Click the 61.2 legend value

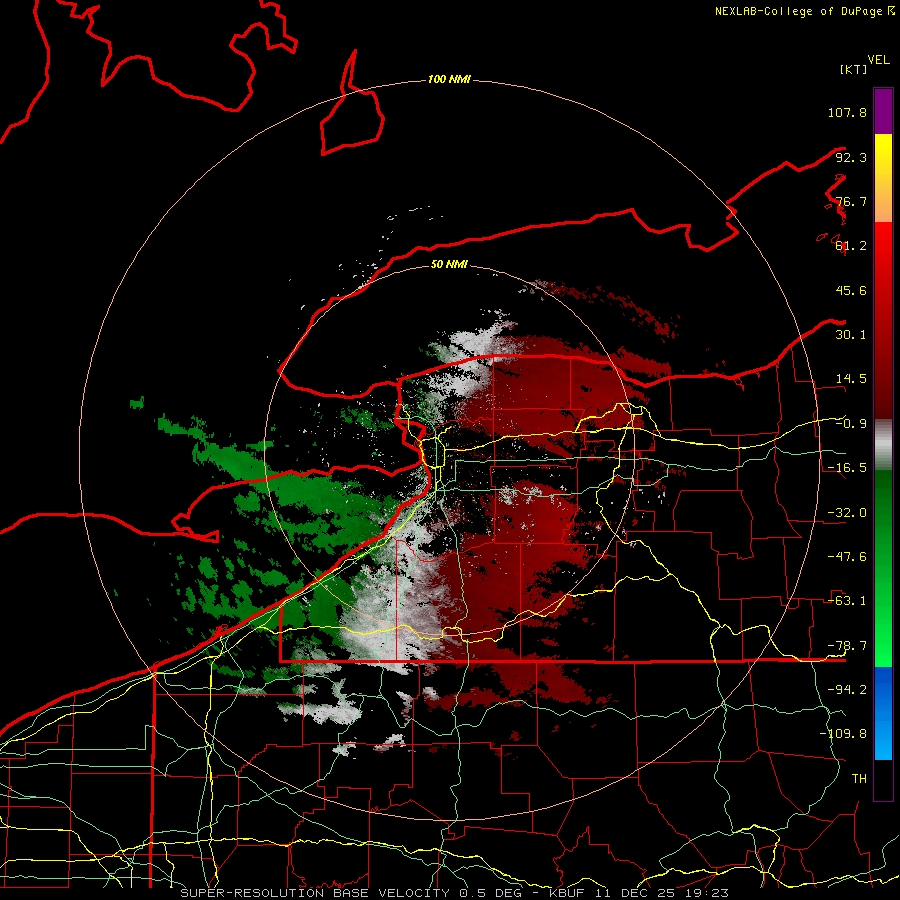pyautogui.click(x=851, y=246)
